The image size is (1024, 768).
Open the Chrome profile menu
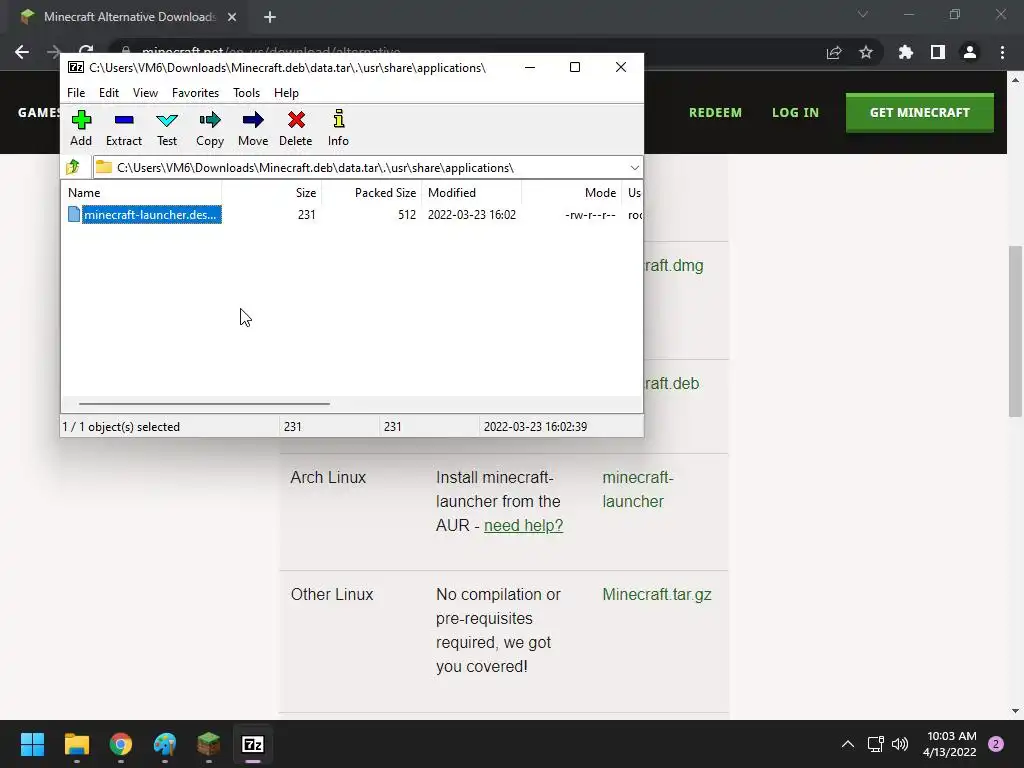970,52
